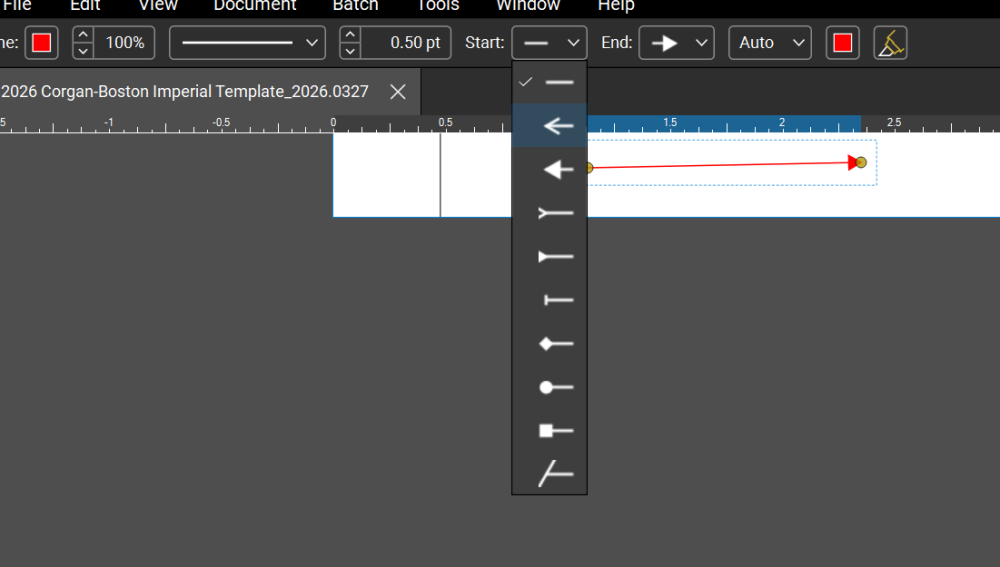Choose the square start style
Viewport: 1000px width, 567px height.
click(x=549, y=431)
